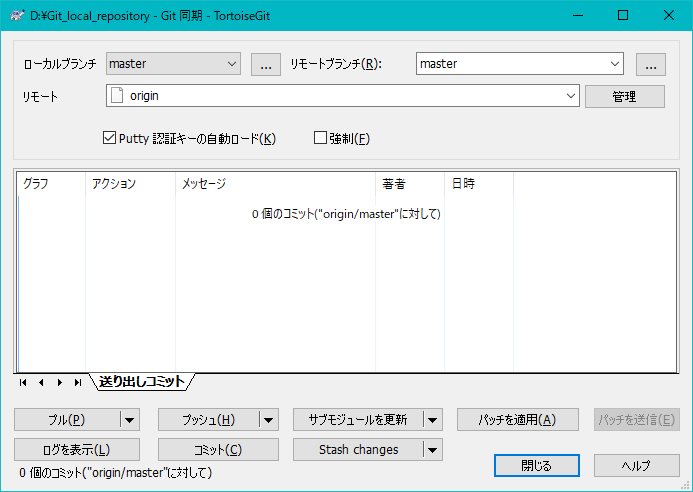Click the プル(P) button

tap(67, 420)
